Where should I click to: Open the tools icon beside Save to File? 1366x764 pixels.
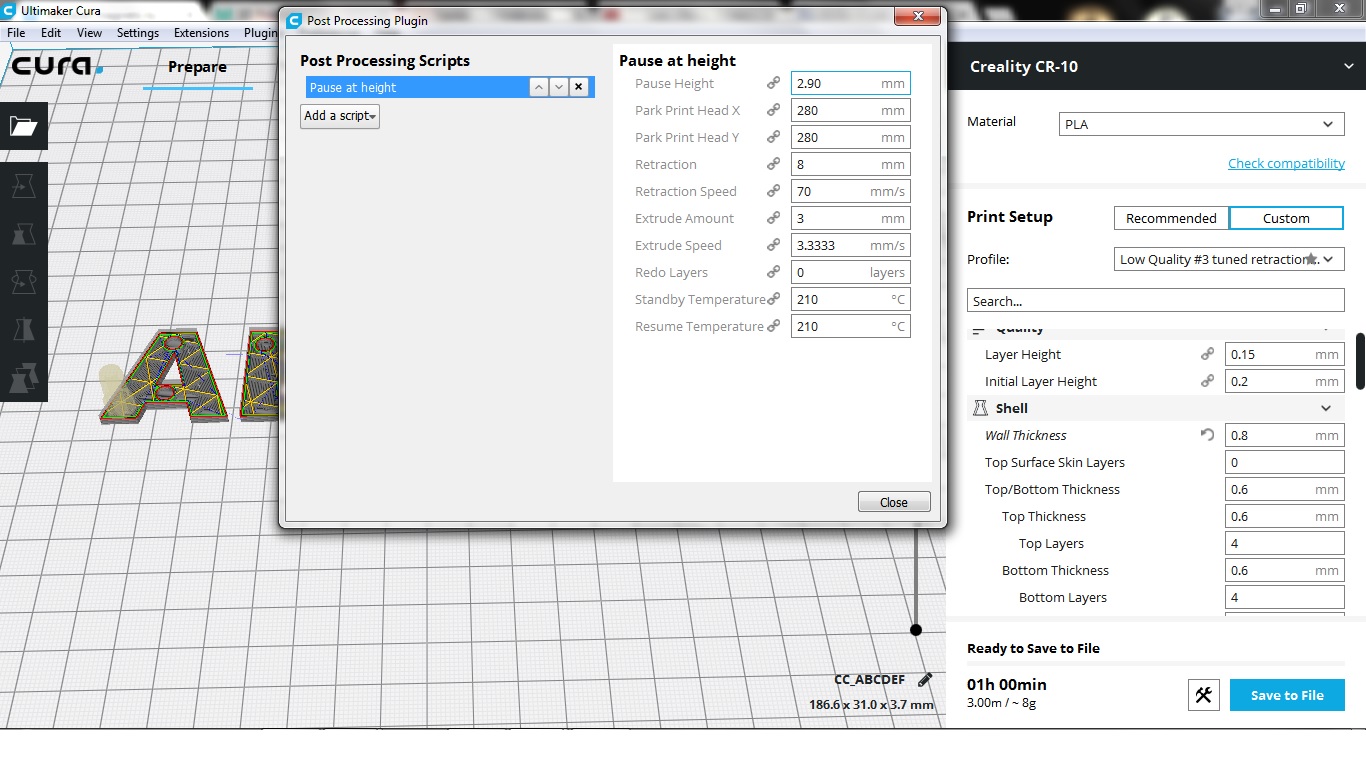coord(1204,695)
